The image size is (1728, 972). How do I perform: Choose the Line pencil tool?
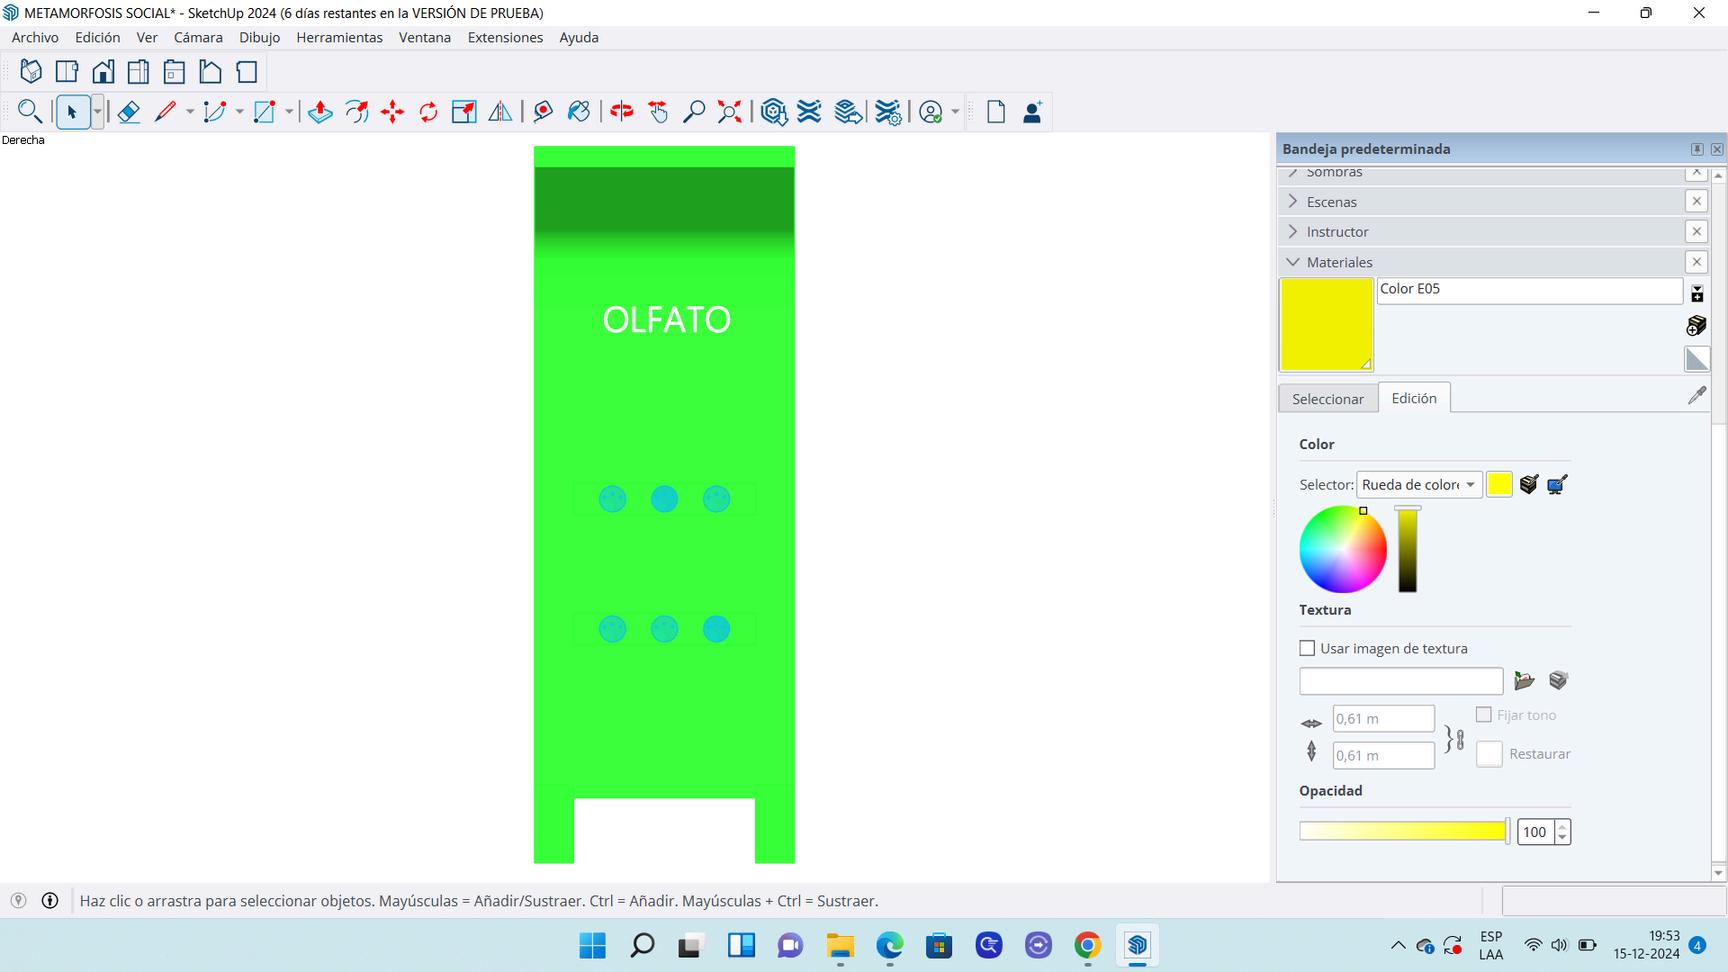166,112
